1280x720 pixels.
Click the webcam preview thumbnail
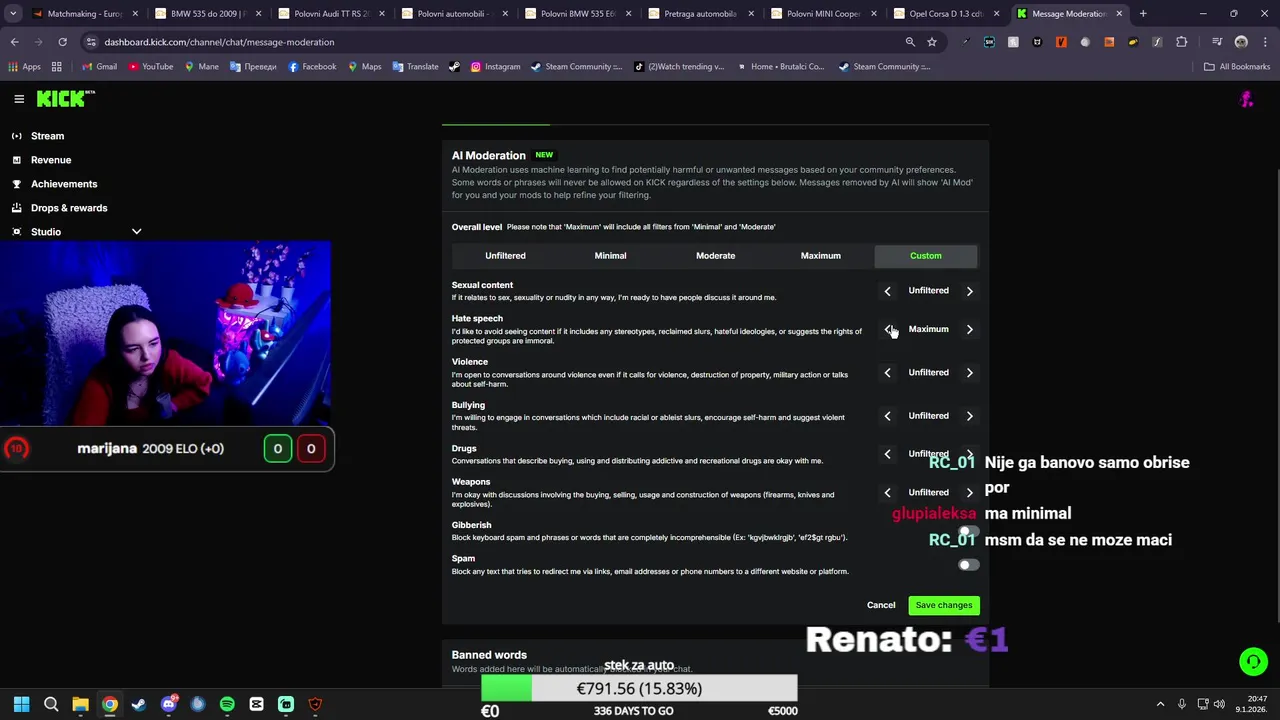coord(165,333)
